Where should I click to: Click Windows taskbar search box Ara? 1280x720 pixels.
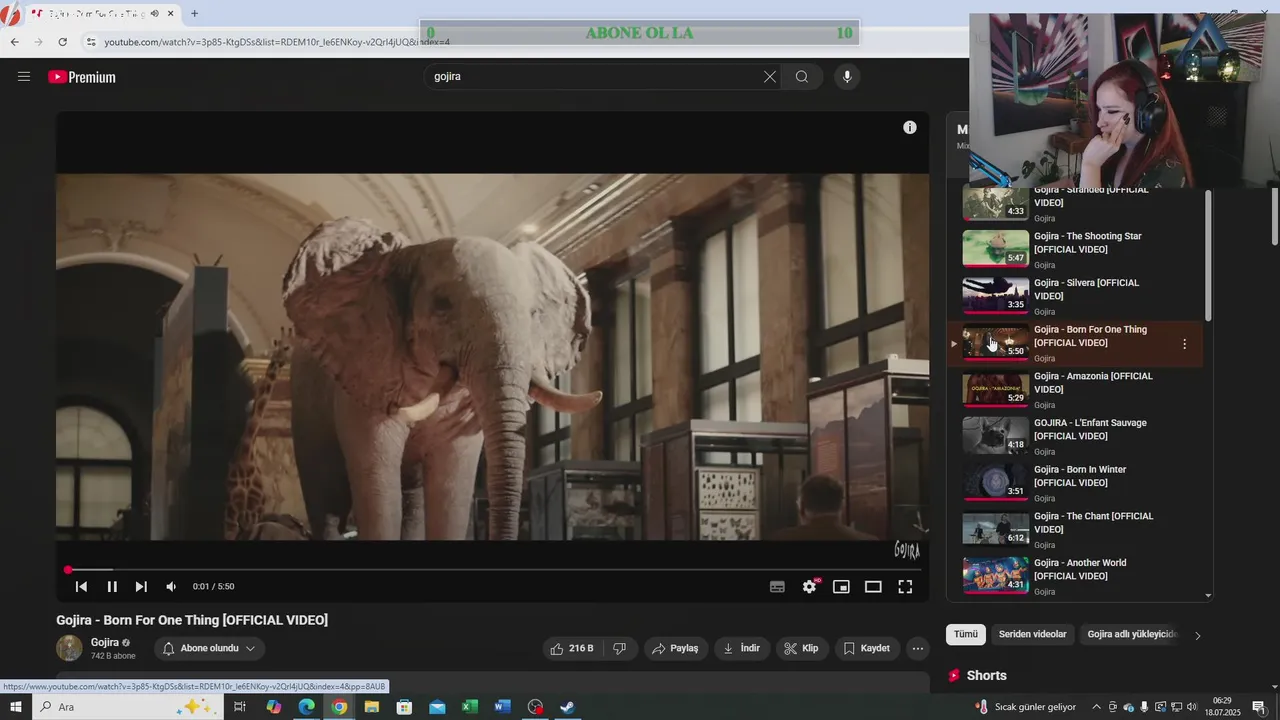[127, 707]
